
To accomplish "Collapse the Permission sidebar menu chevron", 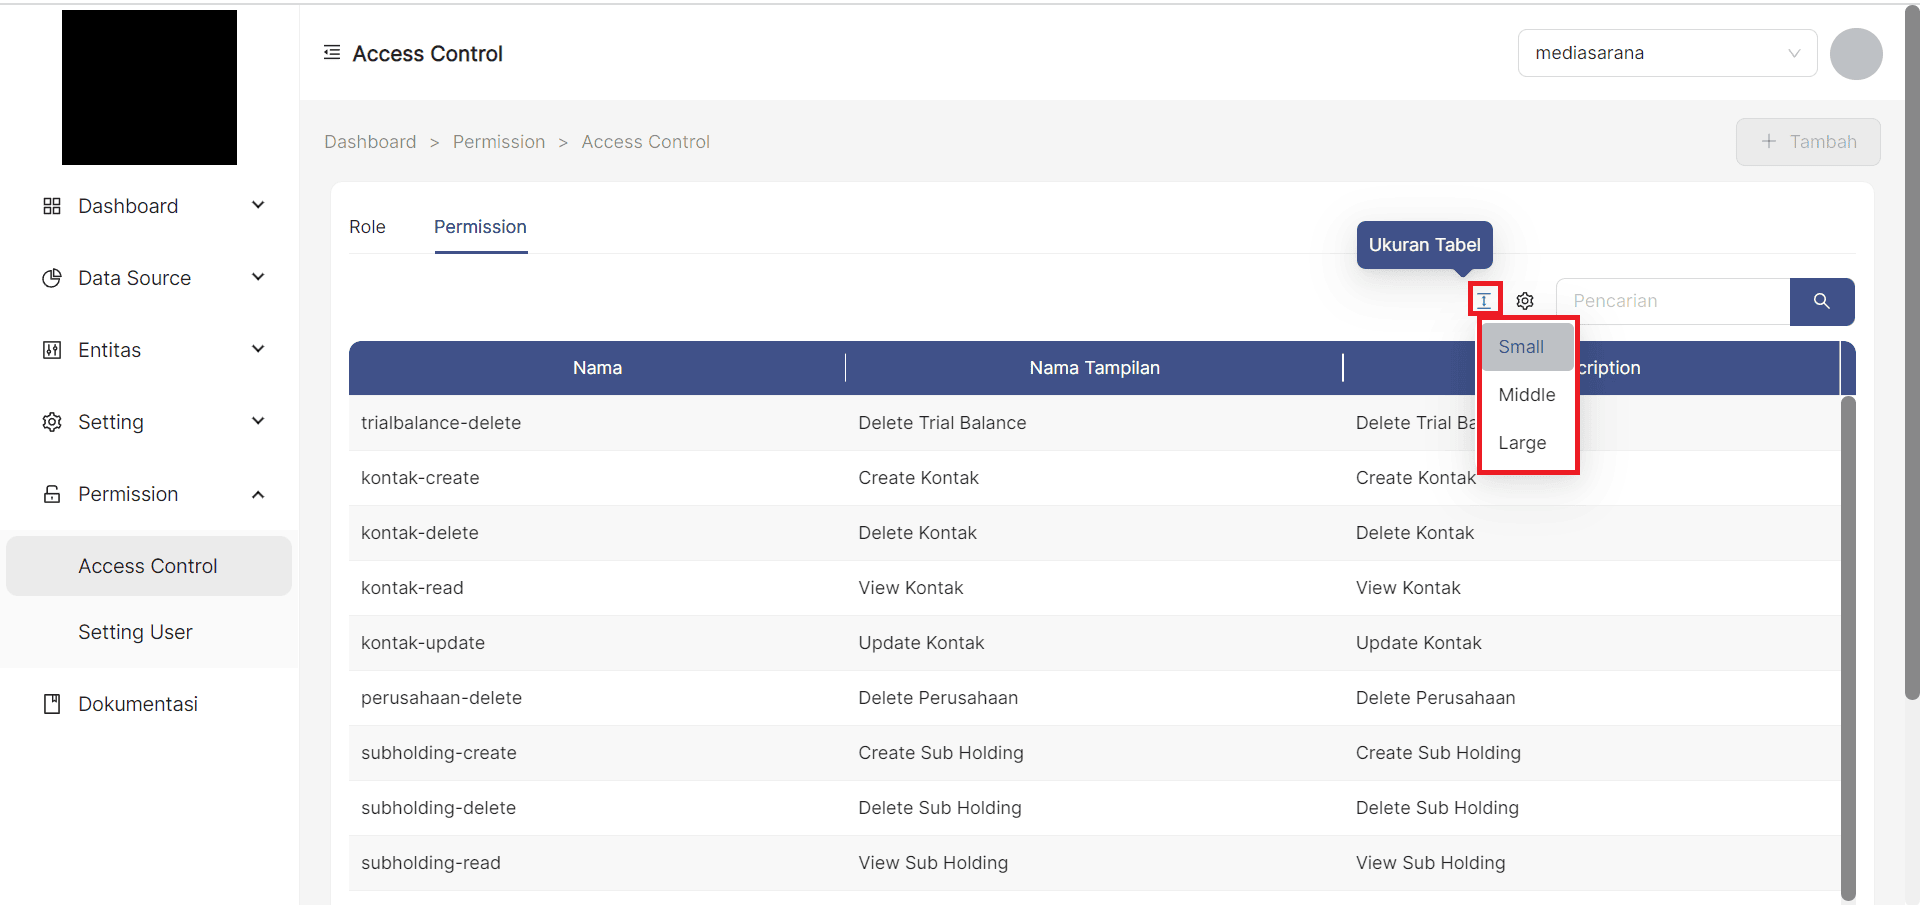I will tap(258, 494).
